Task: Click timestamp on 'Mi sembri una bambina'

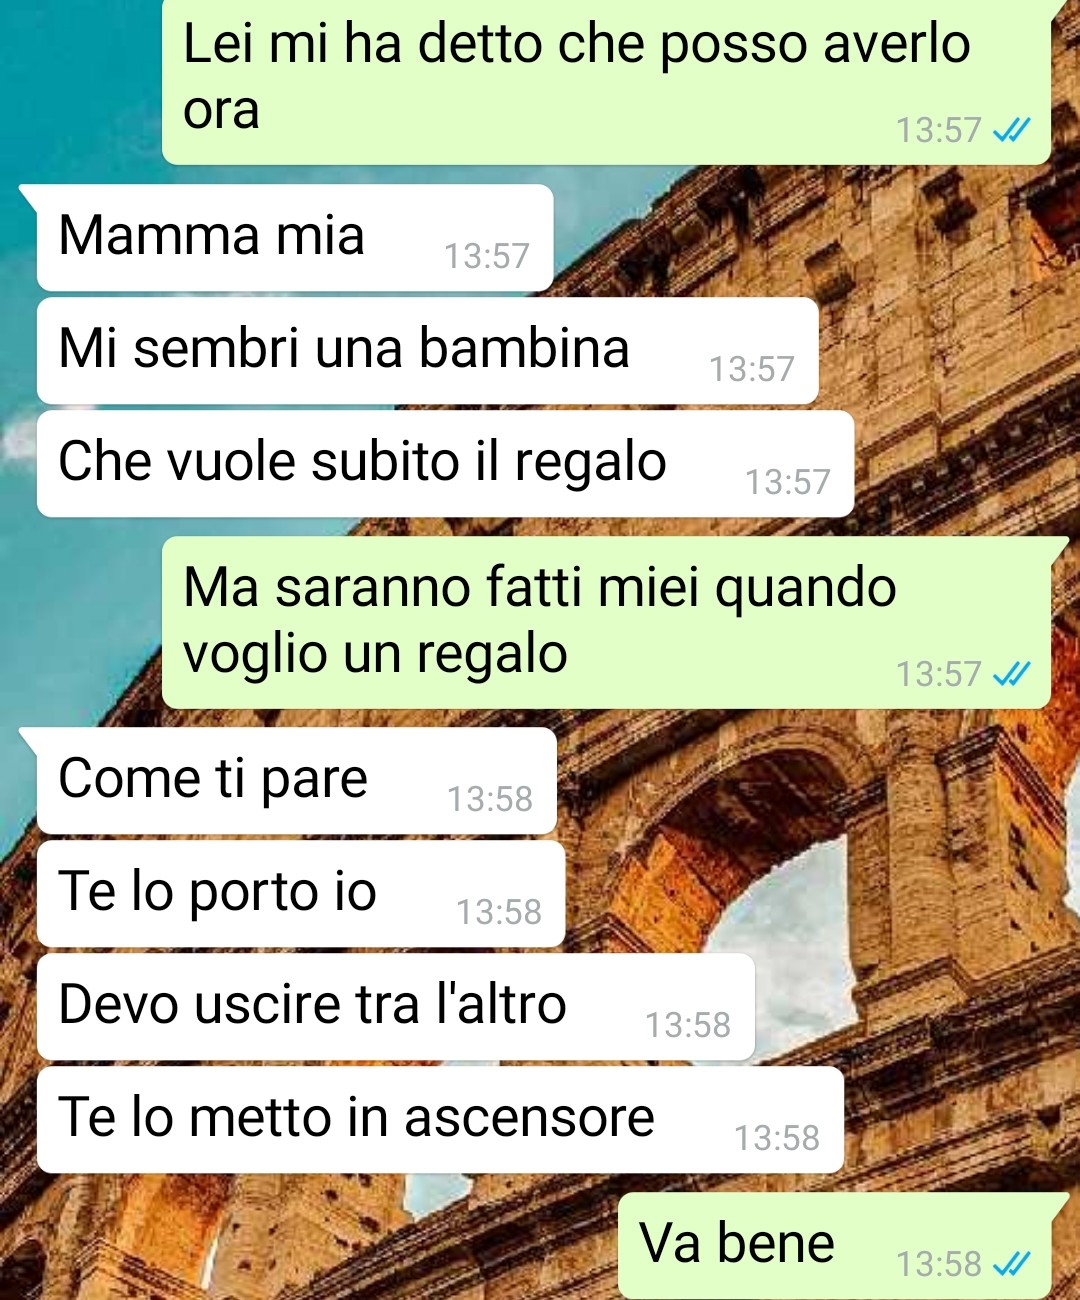Action: pyautogui.click(x=752, y=369)
